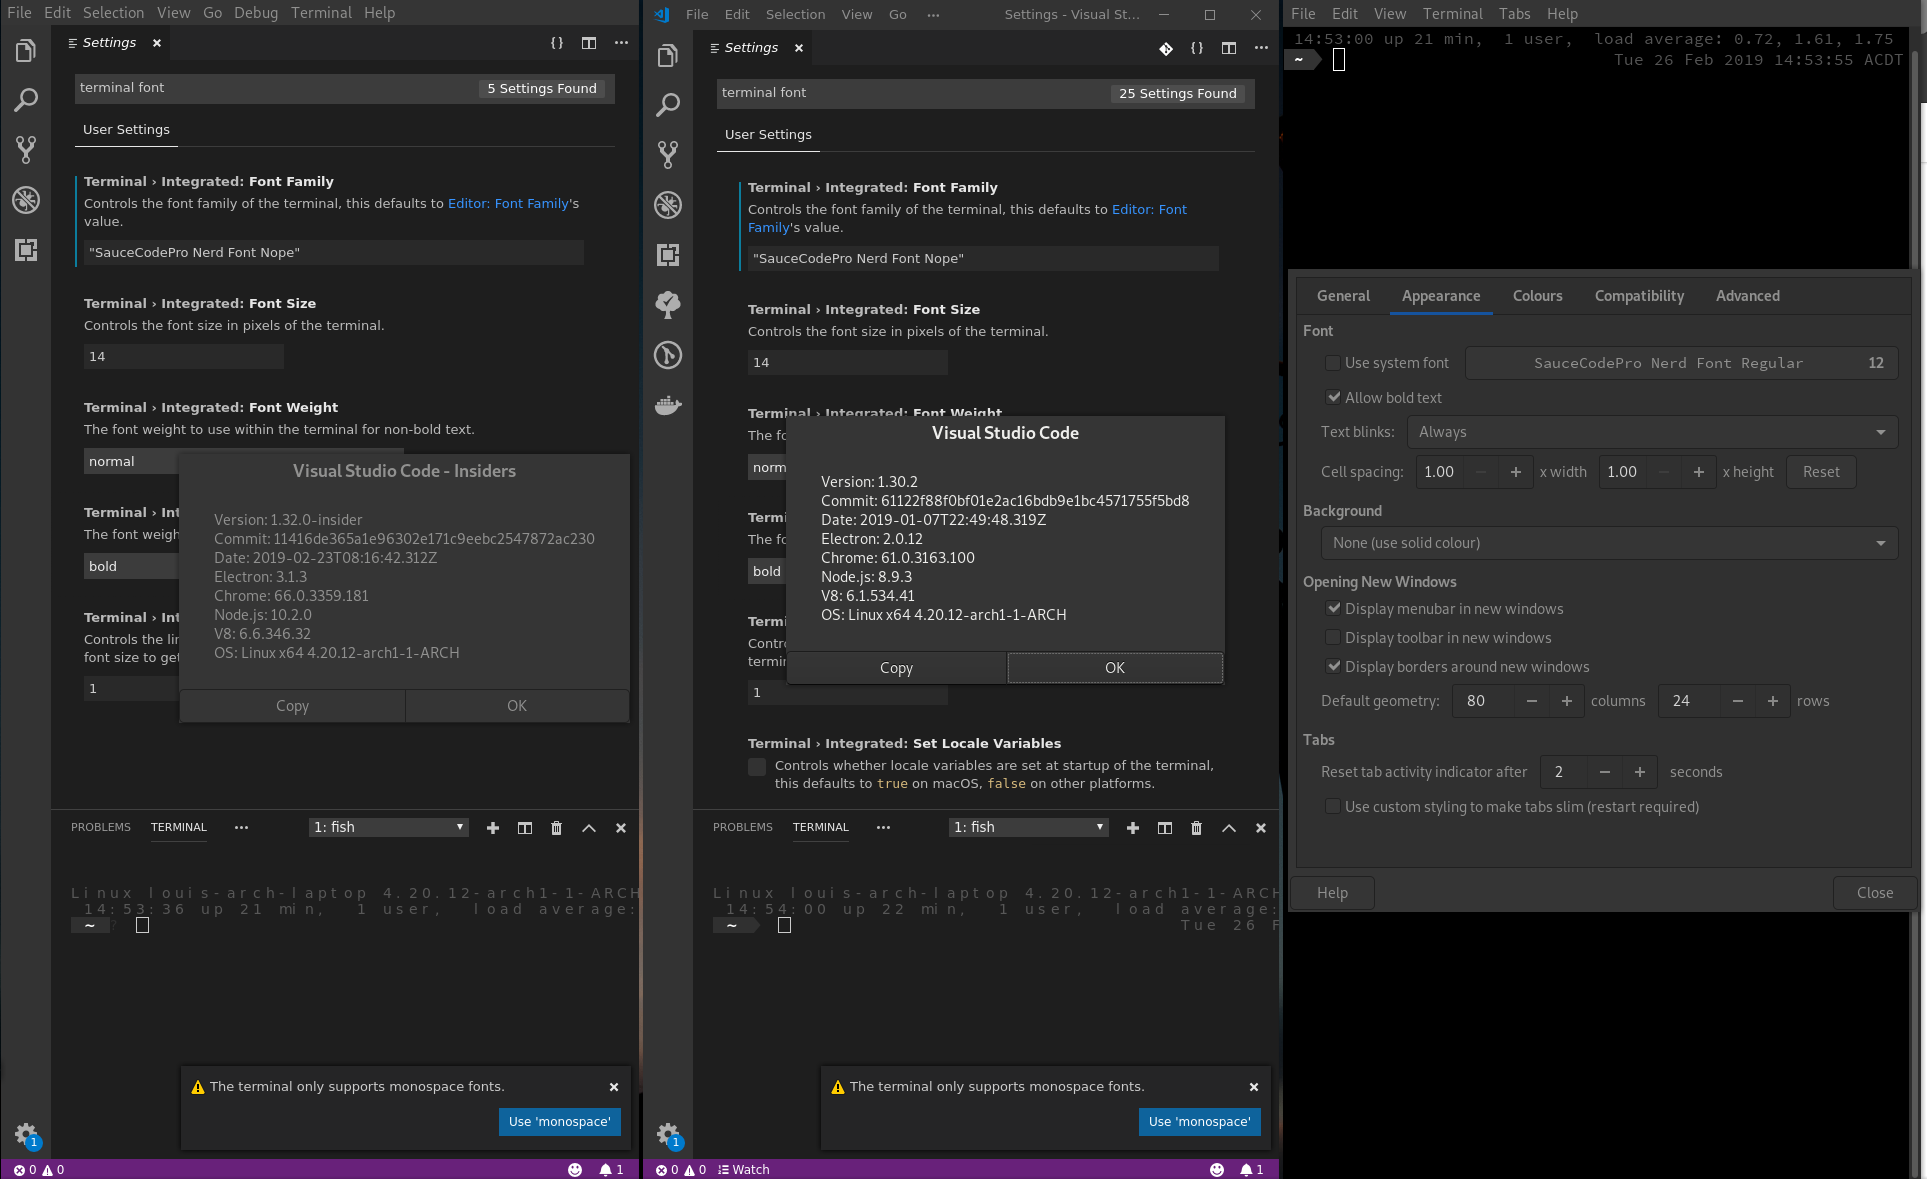1927x1179 pixels.
Task: Switch to the Colours tab
Action: (x=1537, y=296)
